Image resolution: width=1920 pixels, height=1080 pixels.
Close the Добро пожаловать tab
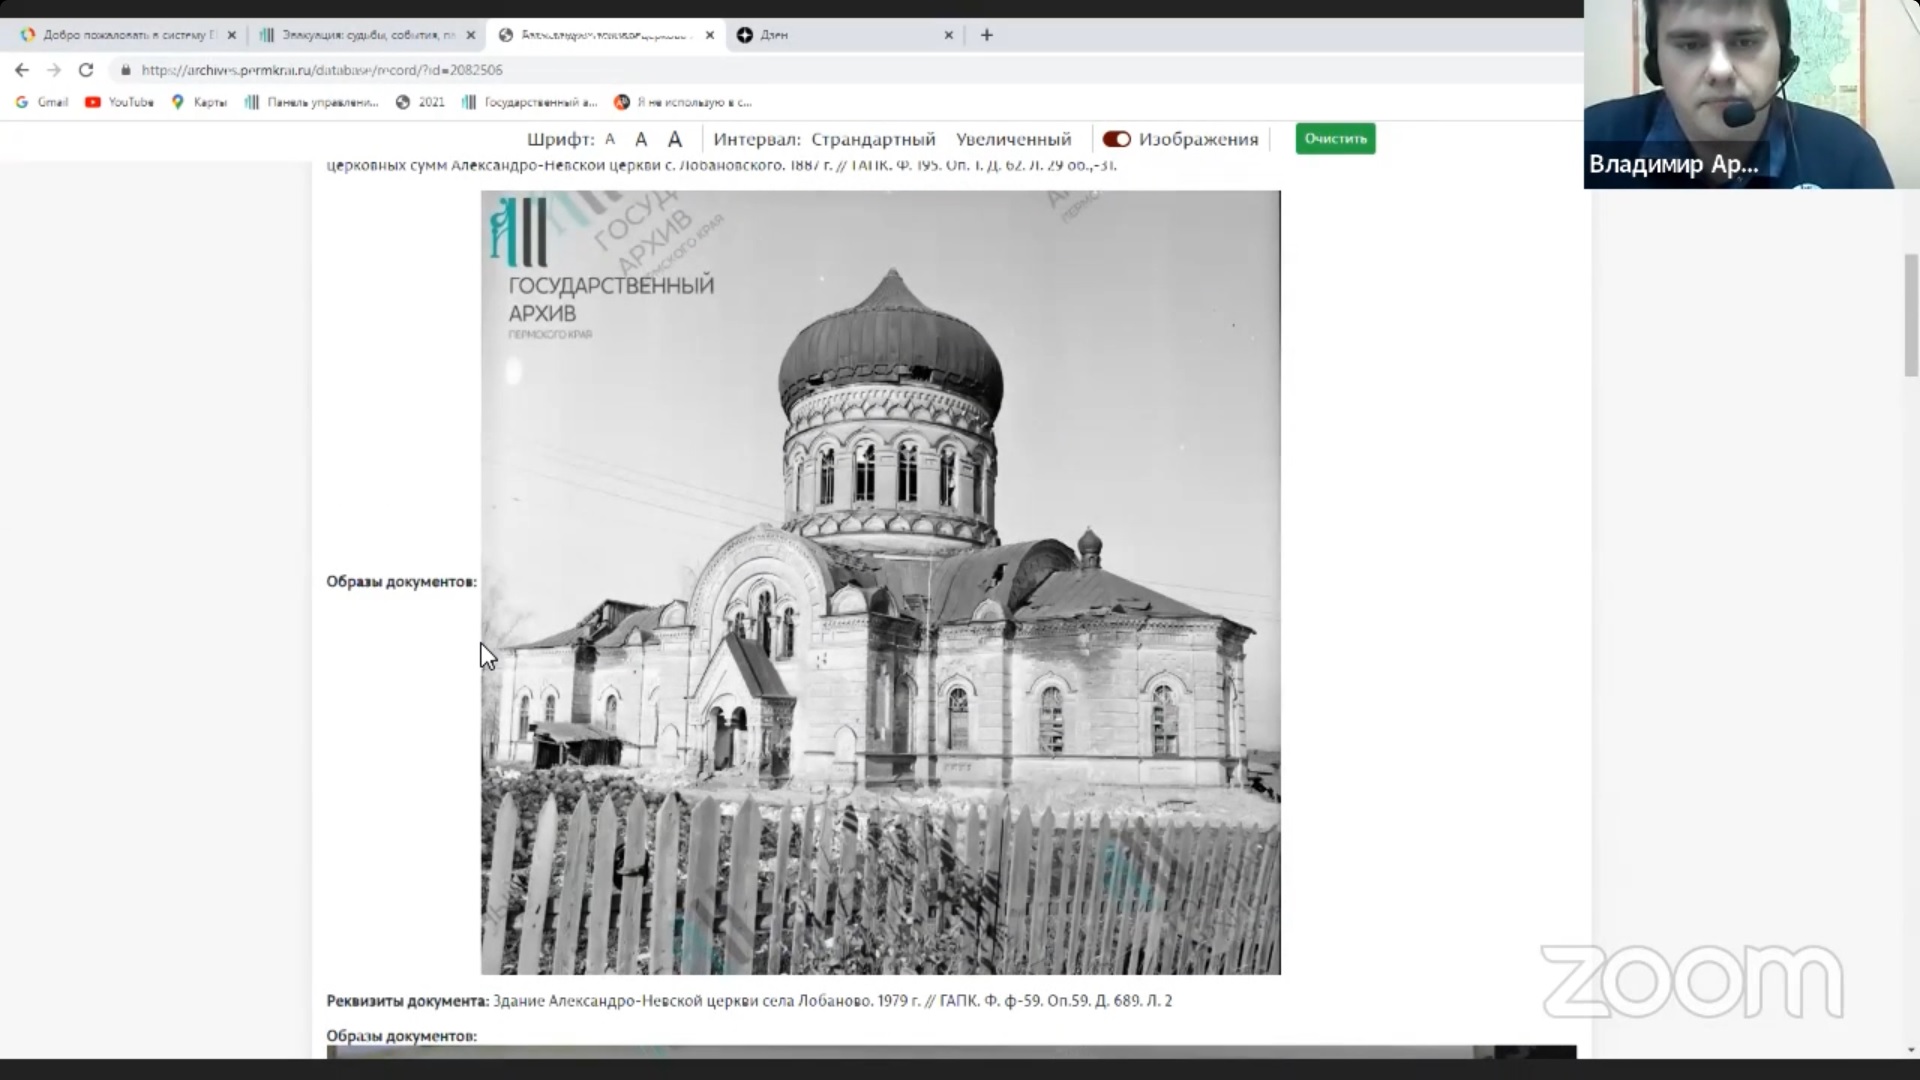click(231, 35)
